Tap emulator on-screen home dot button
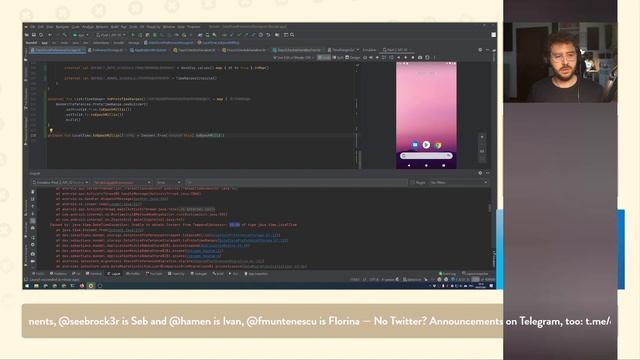The height and width of the screenshot is (360, 640). (426, 165)
